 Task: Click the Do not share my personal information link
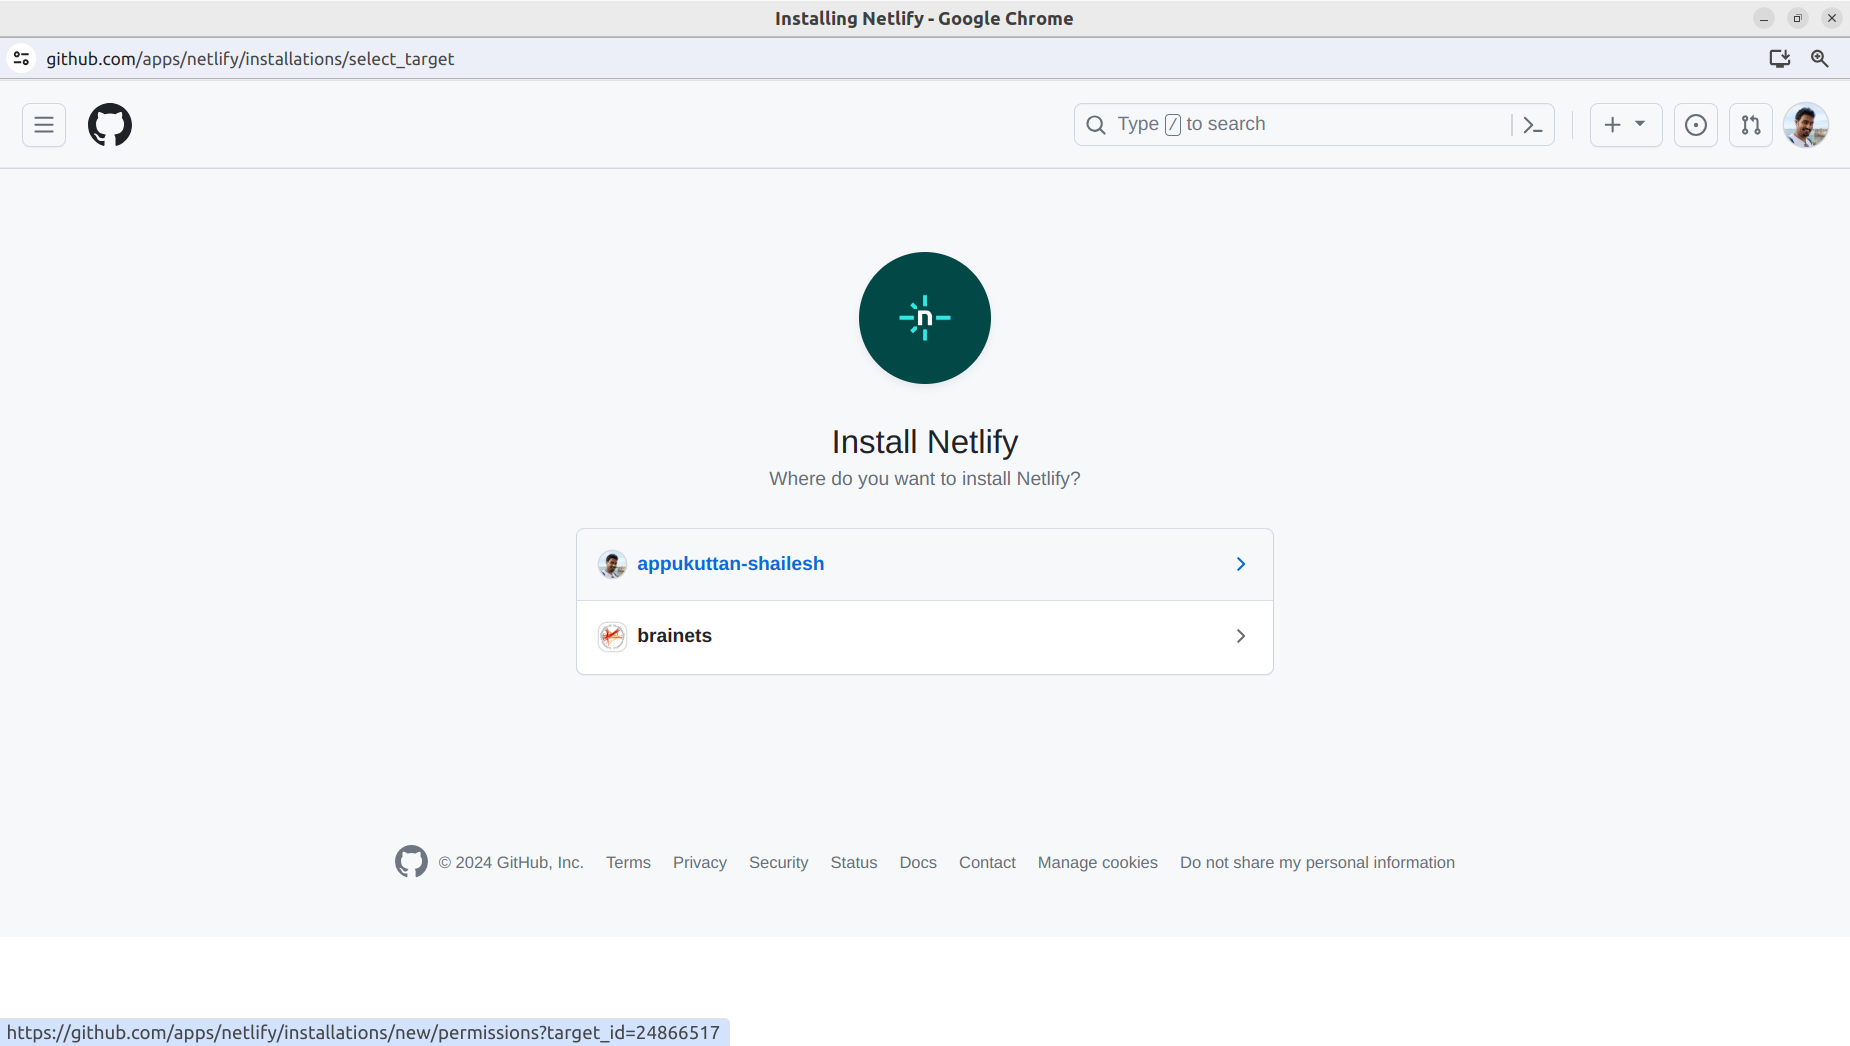point(1317,862)
